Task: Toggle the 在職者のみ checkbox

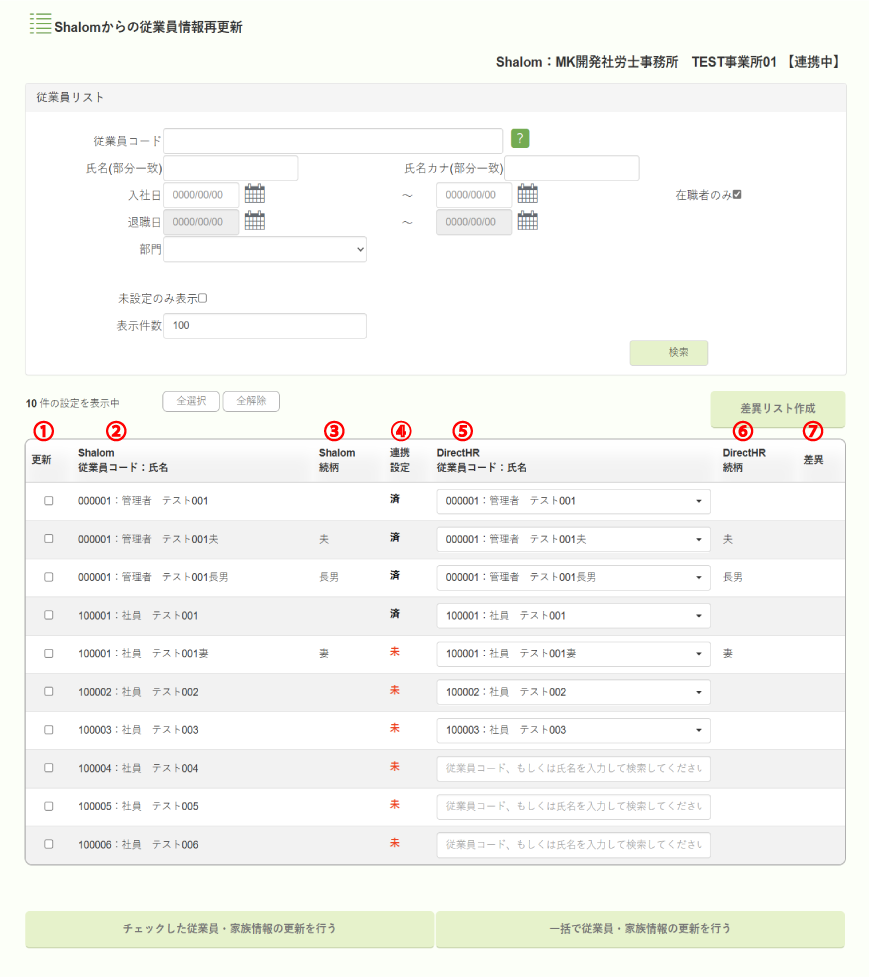Action: pyautogui.click(x=737, y=194)
